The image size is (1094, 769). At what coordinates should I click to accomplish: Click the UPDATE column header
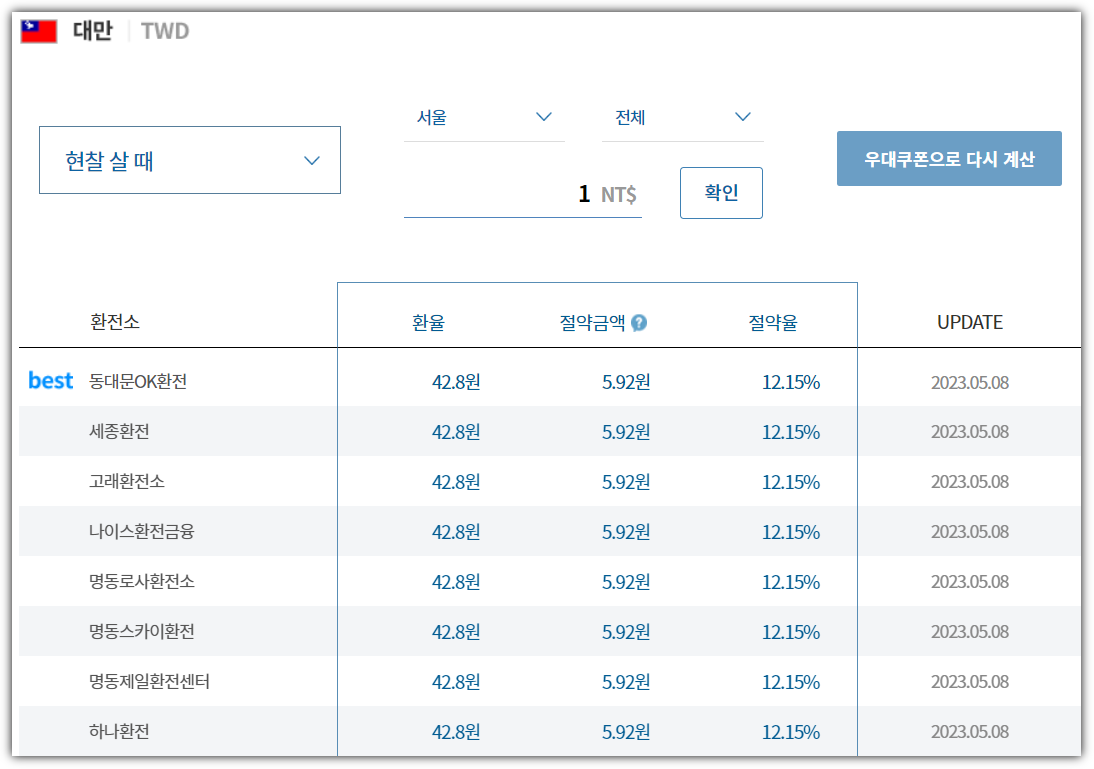click(x=970, y=322)
